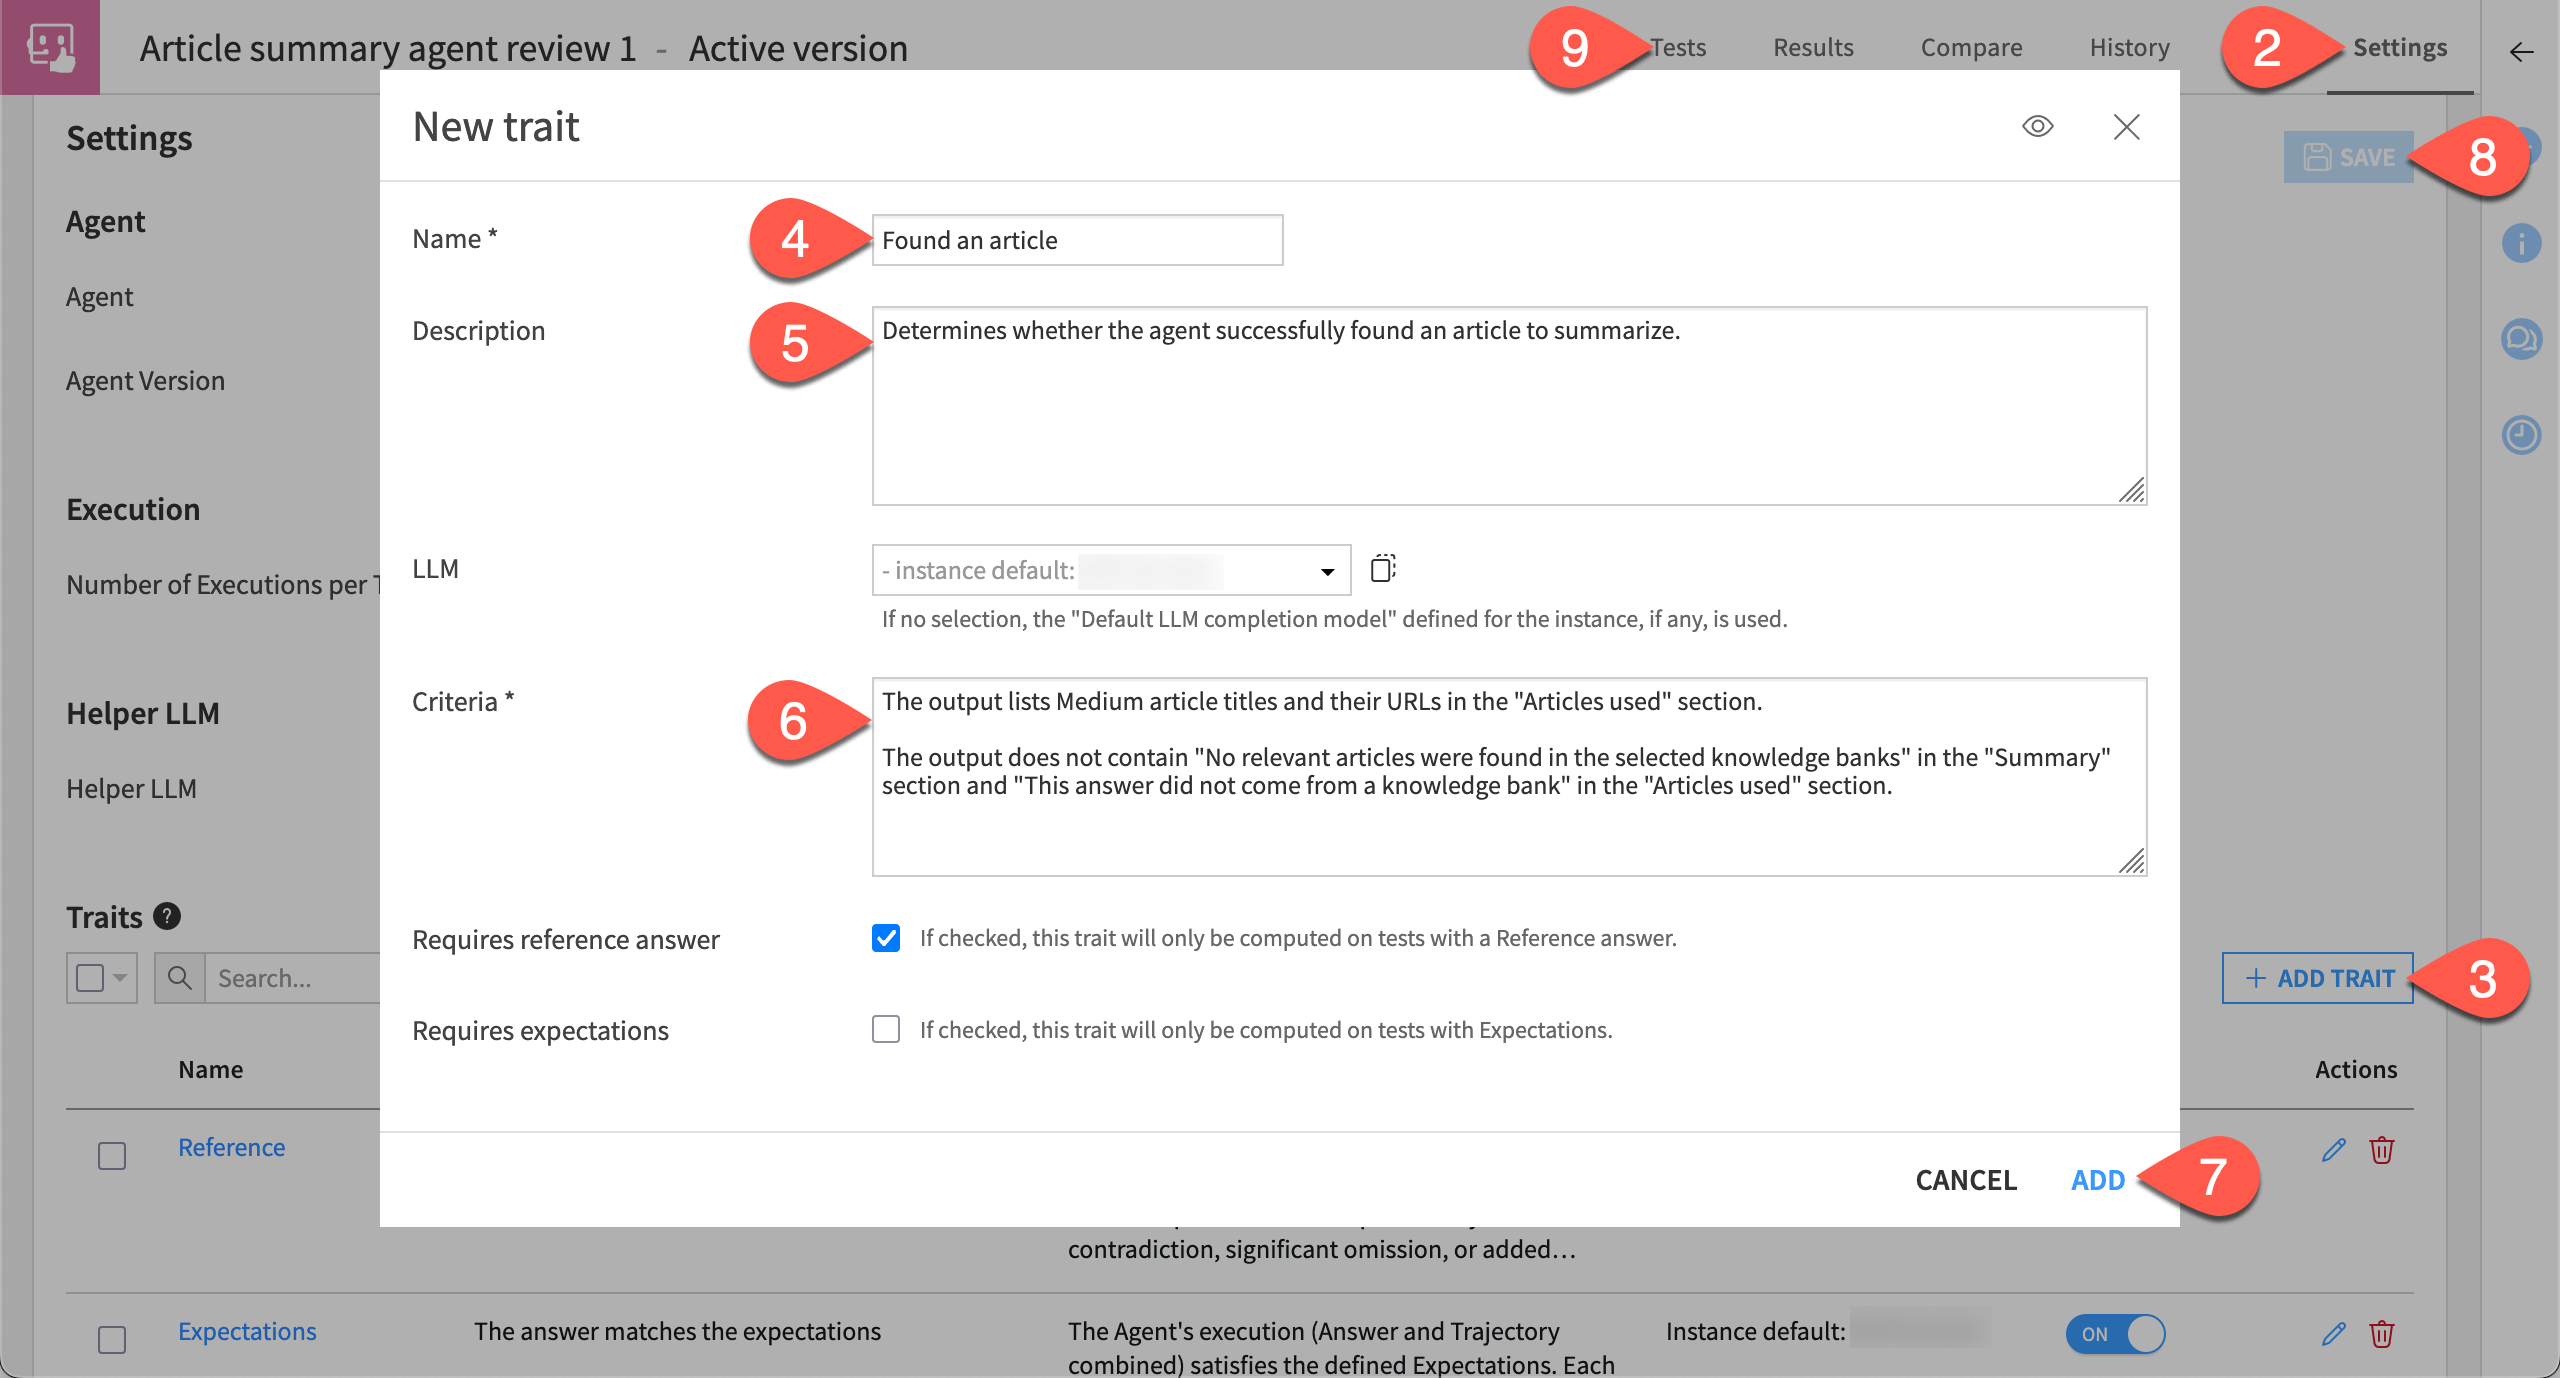Toggle the Expectations trait ON switch

pyautogui.click(x=2115, y=1333)
